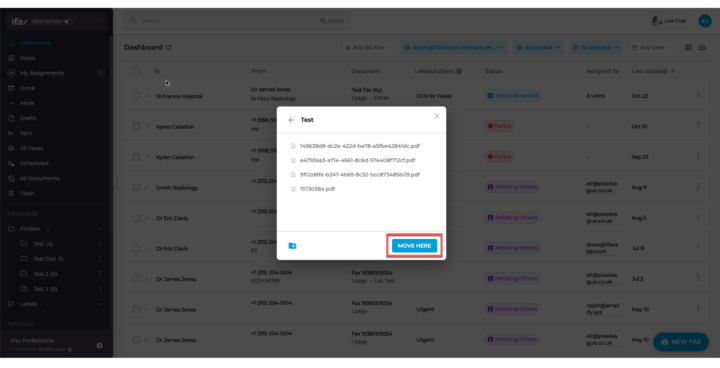Open settings gear in sidebar footer

click(100, 345)
